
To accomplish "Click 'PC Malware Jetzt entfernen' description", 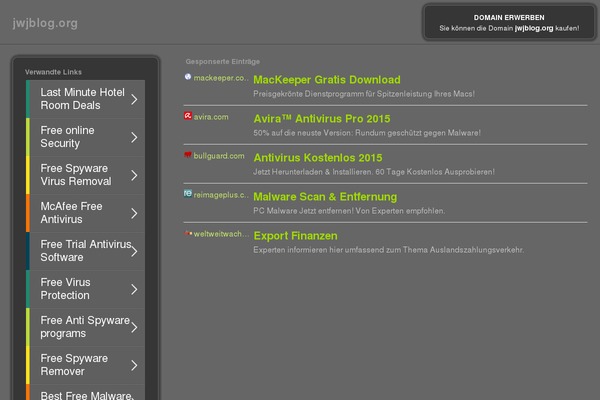I will 349,211.
